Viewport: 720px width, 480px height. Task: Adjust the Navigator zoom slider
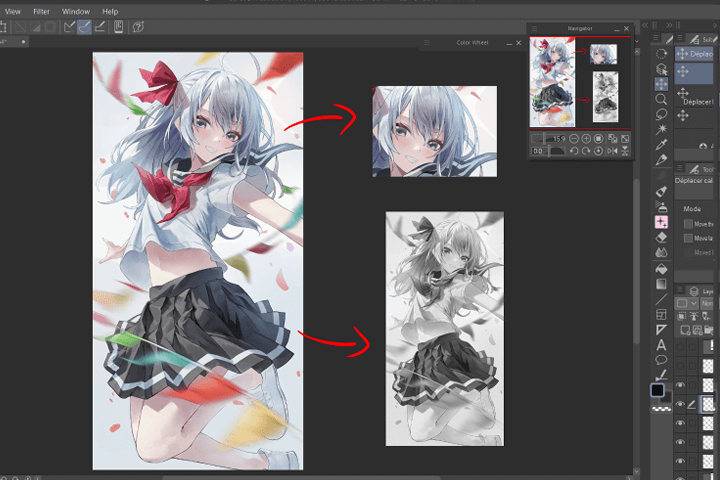coord(549,138)
